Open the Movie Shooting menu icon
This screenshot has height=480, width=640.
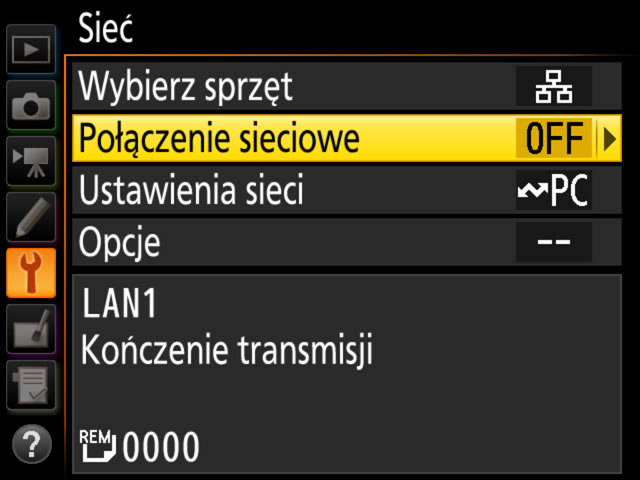tap(31, 161)
